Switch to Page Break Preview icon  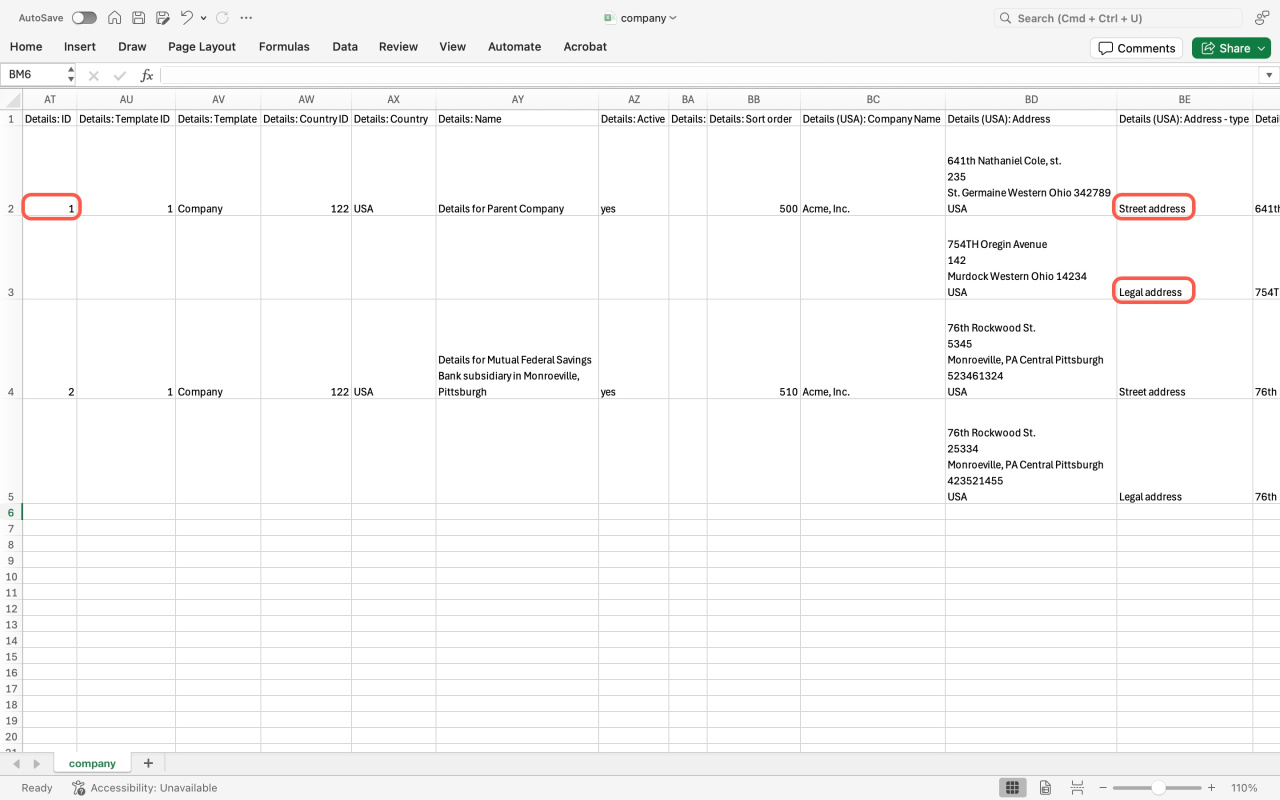pos(1075,788)
